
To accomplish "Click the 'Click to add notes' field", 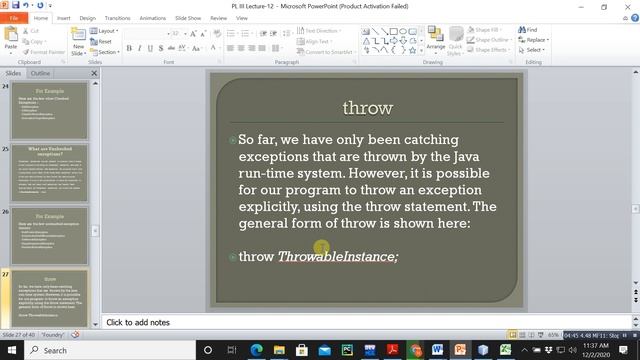I will [366, 322].
